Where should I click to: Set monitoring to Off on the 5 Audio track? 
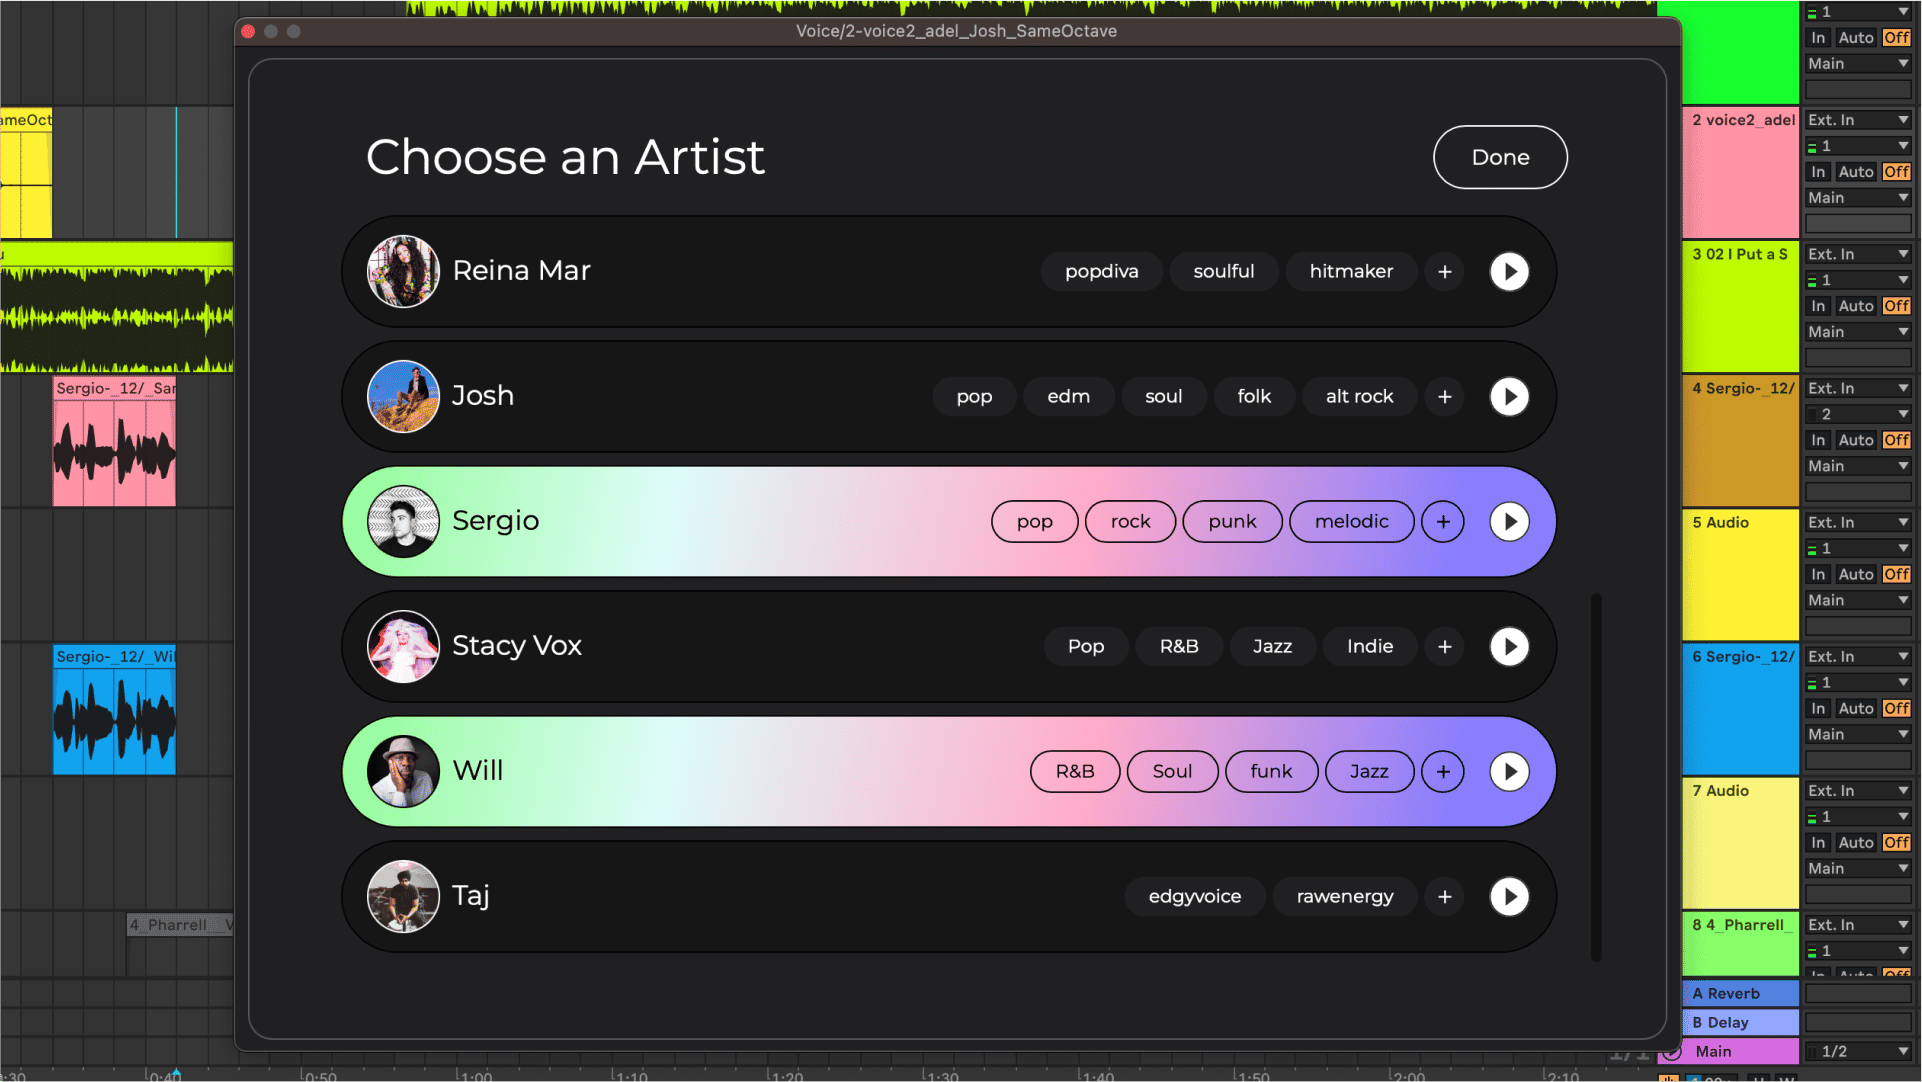(1896, 574)
